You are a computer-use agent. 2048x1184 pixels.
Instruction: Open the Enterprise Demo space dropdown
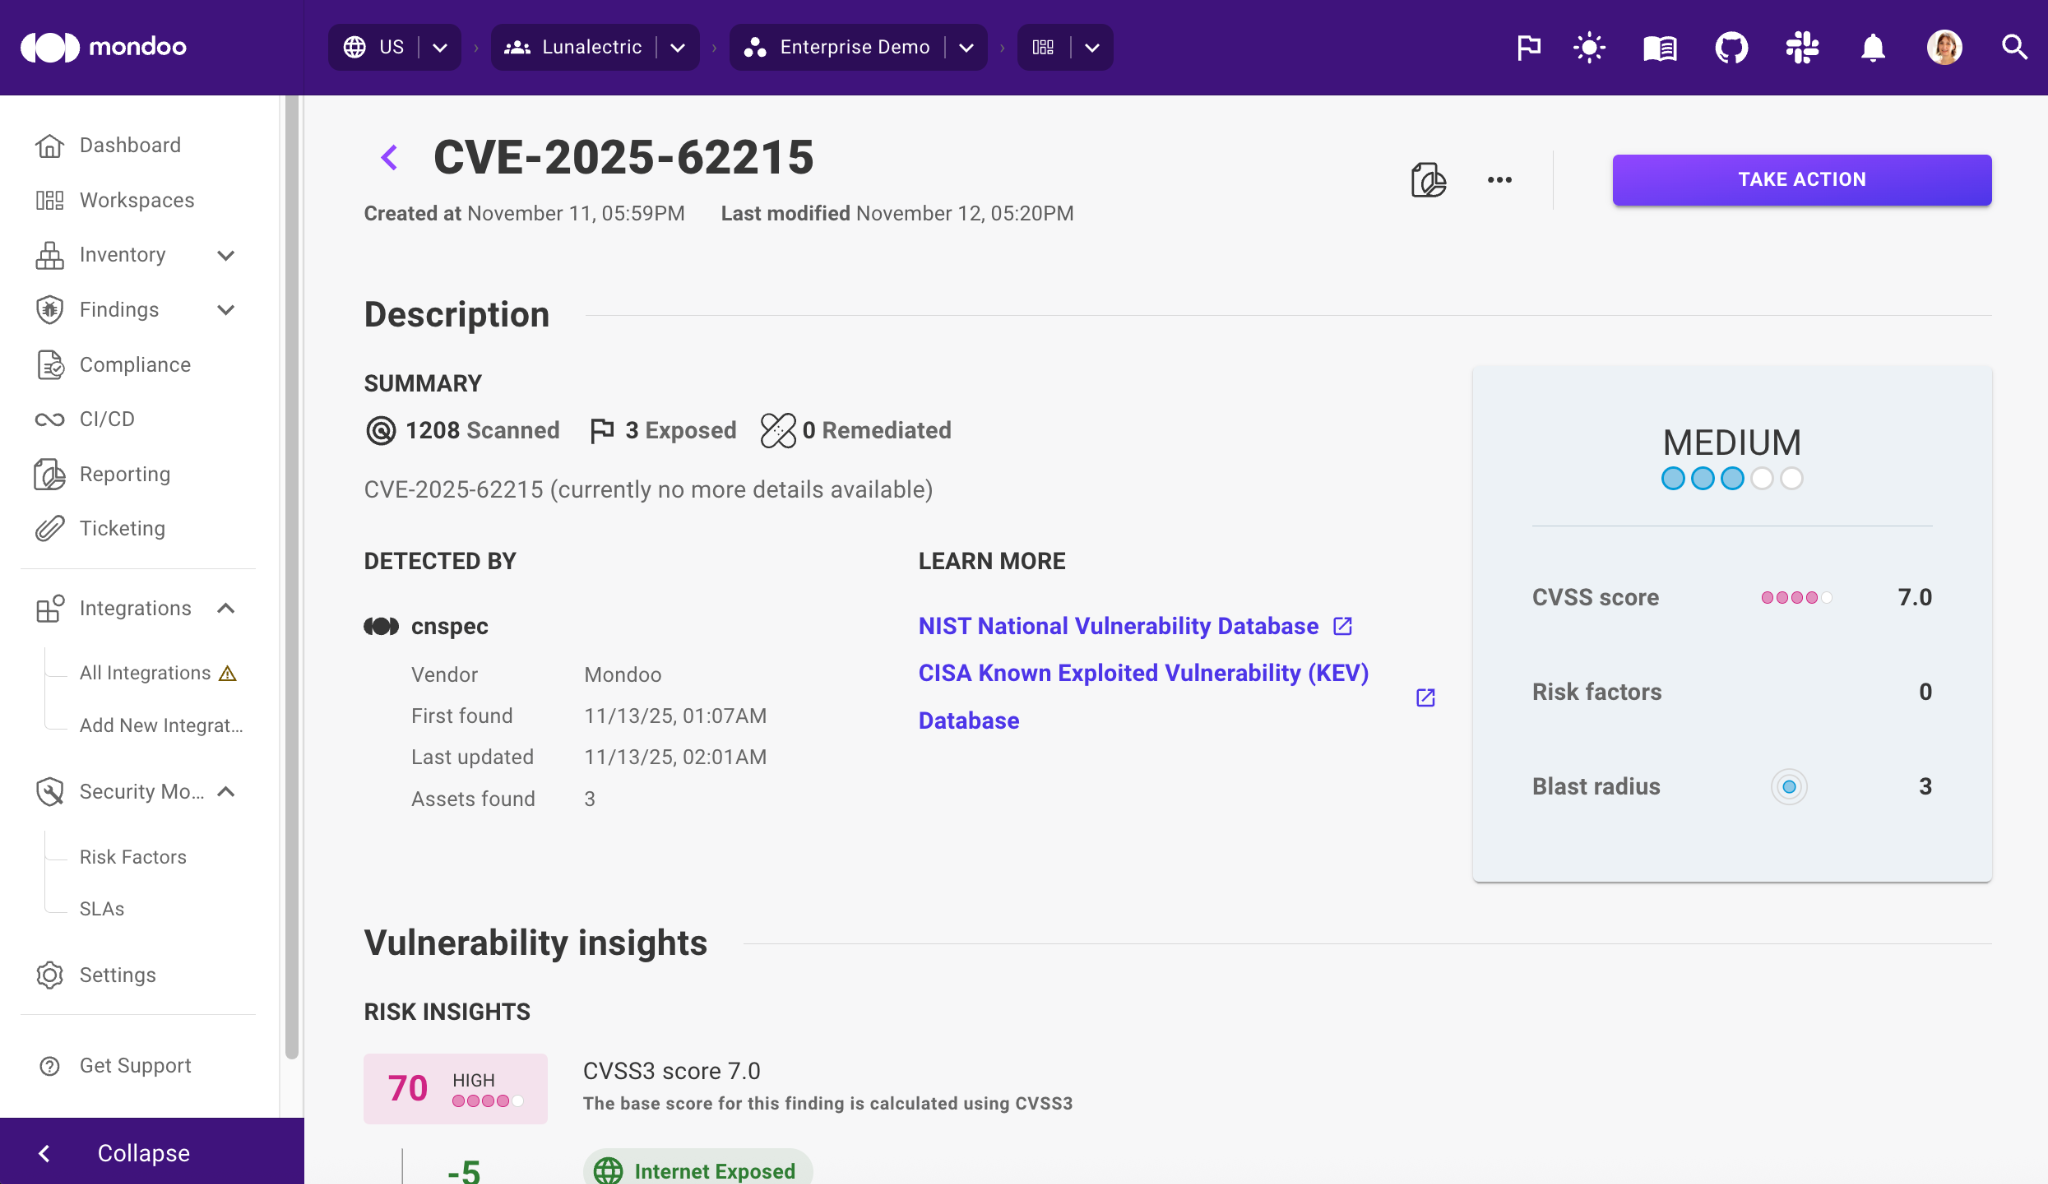(966, 47)
